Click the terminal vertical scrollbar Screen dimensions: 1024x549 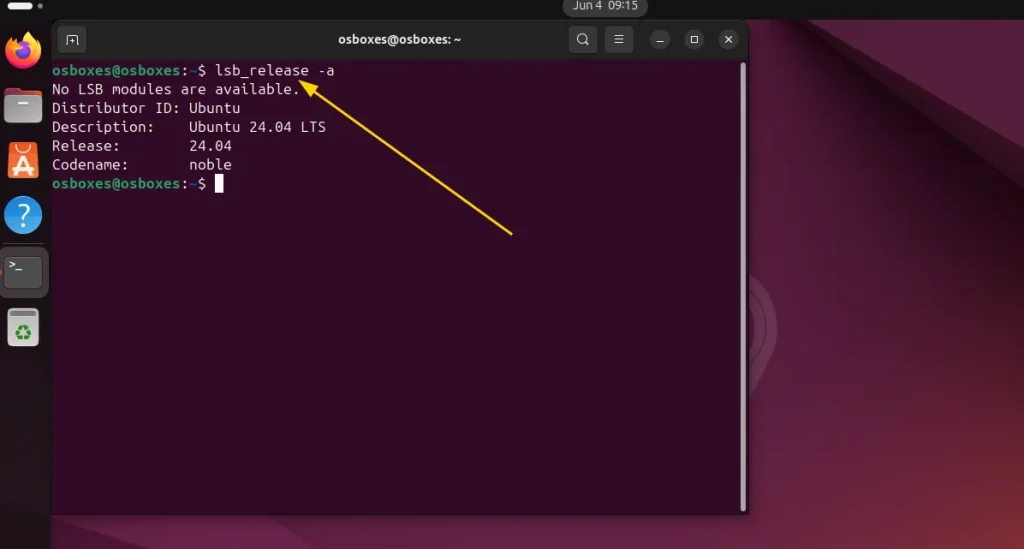coord(743,287)
